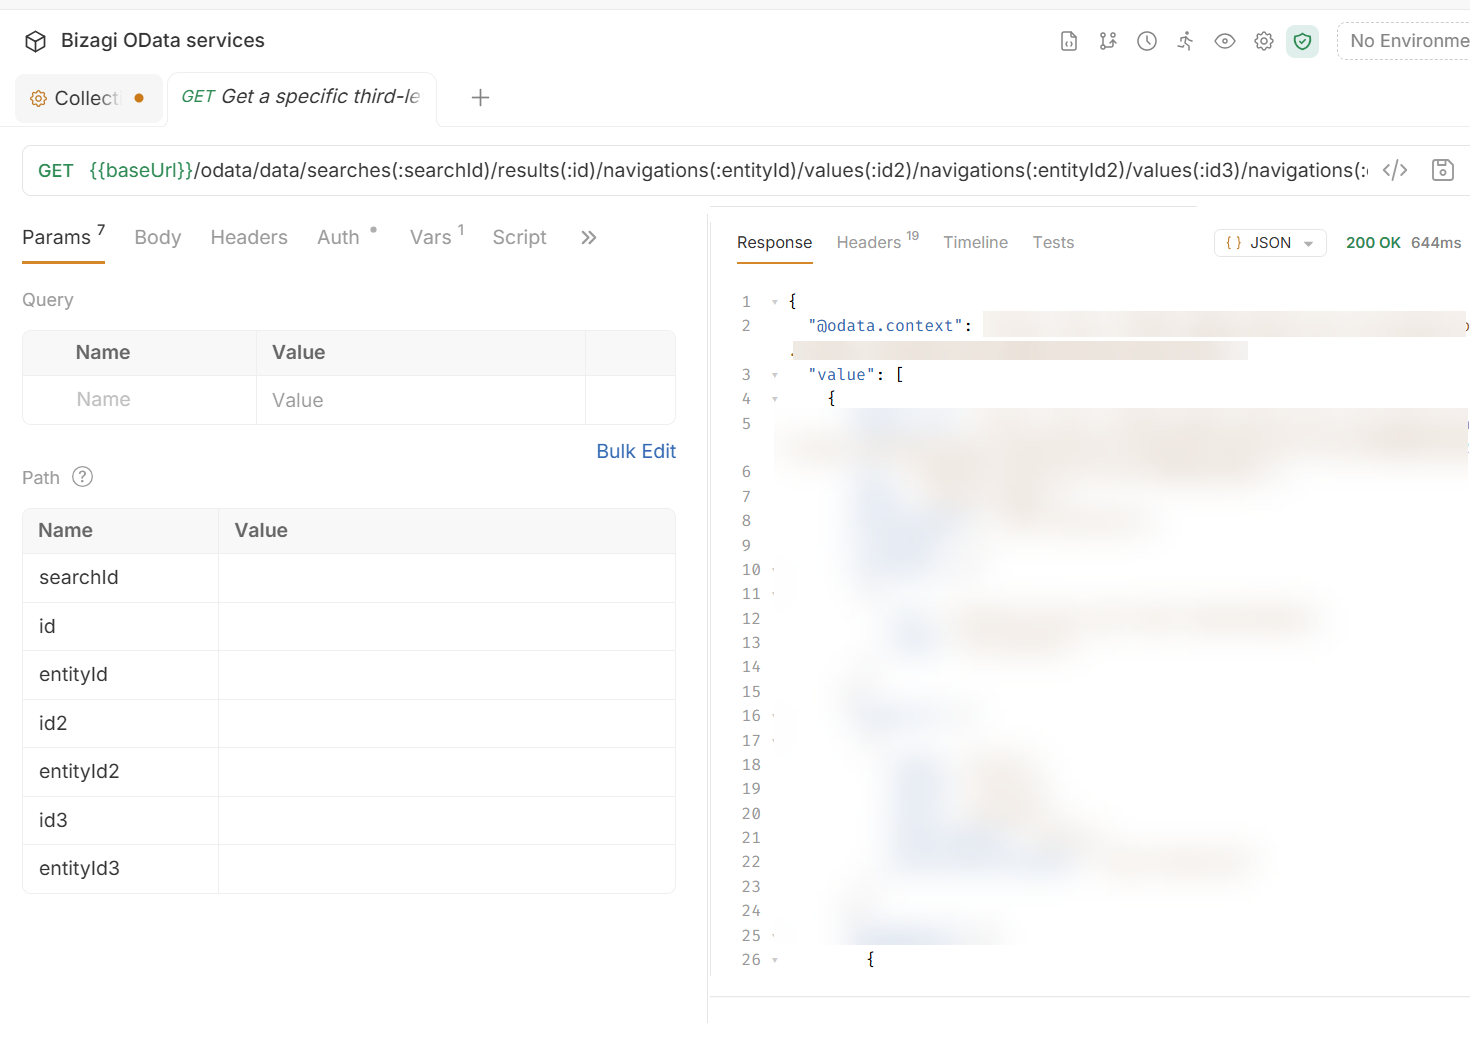1470x1044 pixels.
Task: Click the value cell for entityId2
Action: tap(447, 772)
